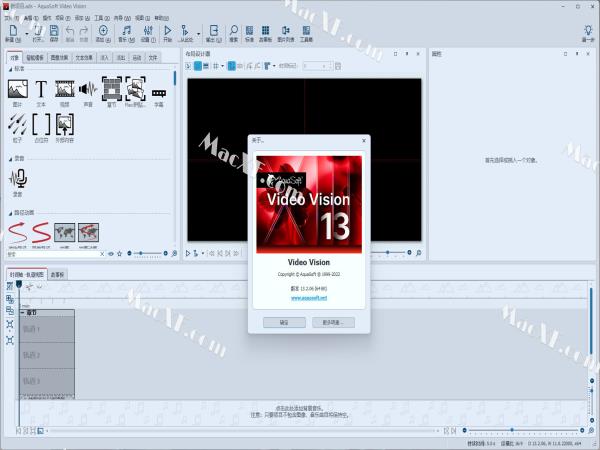Play the preview under Layout designer
This screenshot has height=450, width=600.
point(188,253)
